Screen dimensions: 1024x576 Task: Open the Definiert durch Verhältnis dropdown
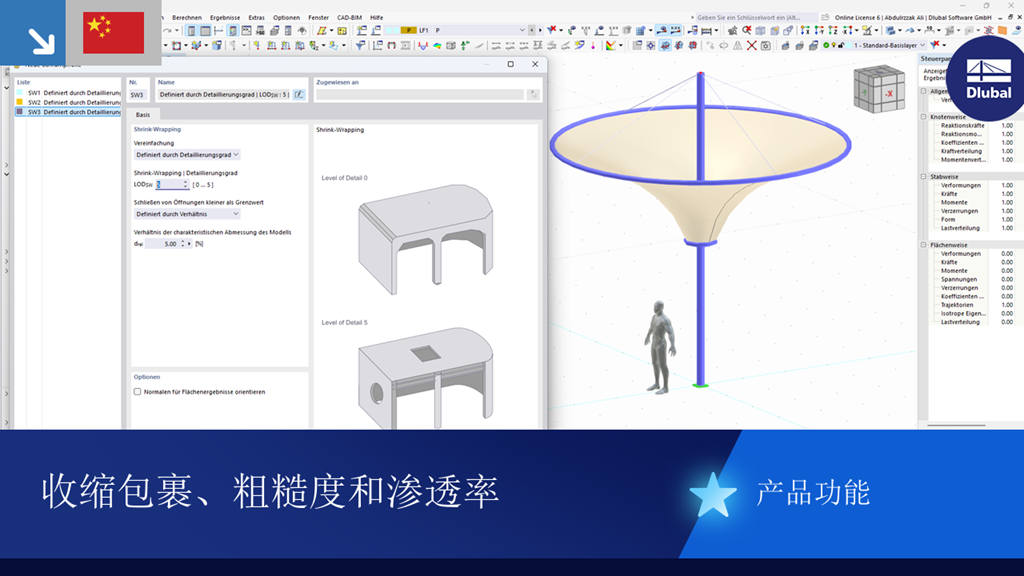tap(187, 214)
